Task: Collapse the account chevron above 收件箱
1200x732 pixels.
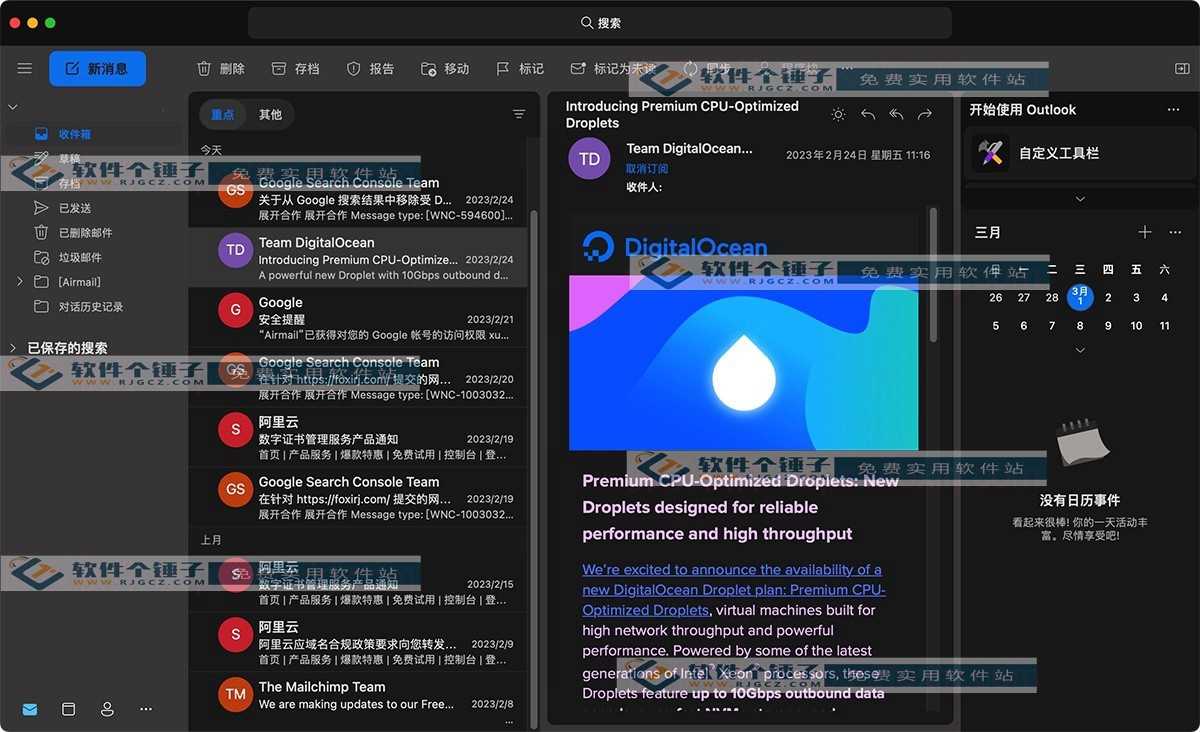Action: [13, 107]
